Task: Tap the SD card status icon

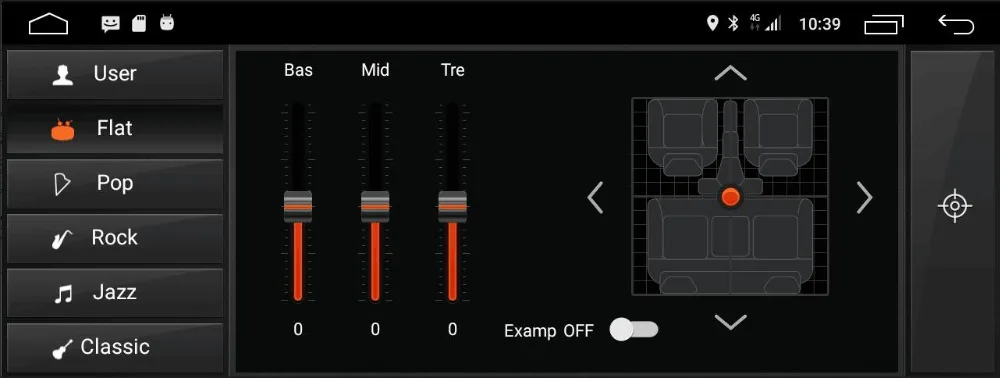Action: pyautogui.click(x=138, y=24)
